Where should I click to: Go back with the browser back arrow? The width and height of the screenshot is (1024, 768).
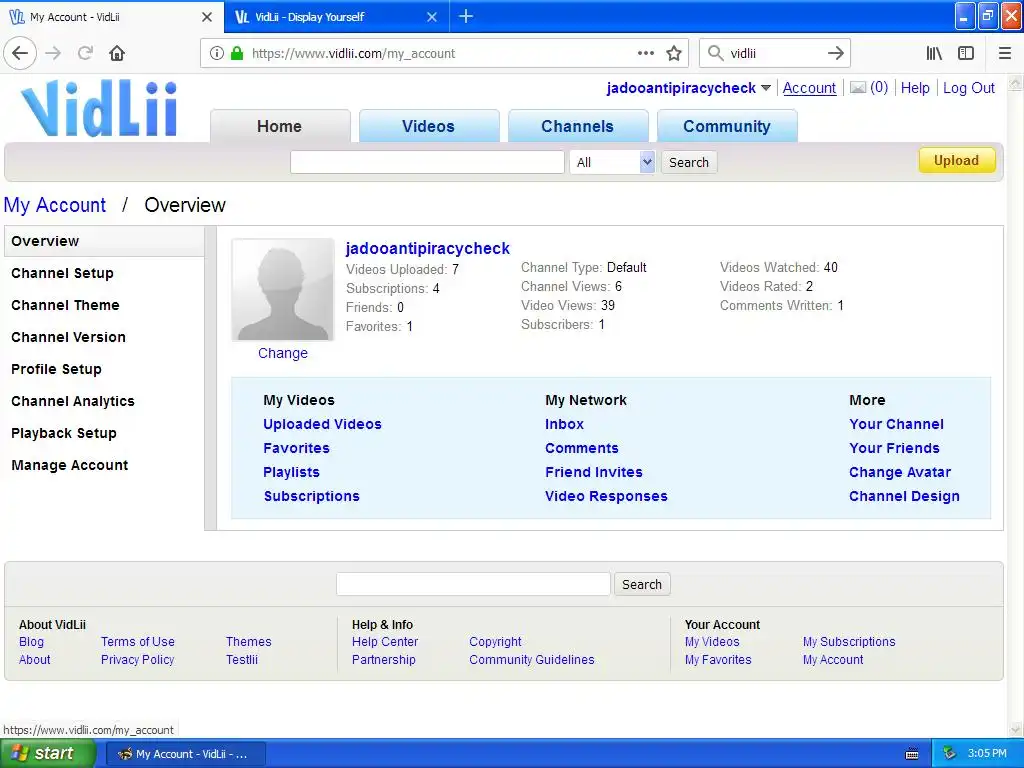[x=20, y=54]
